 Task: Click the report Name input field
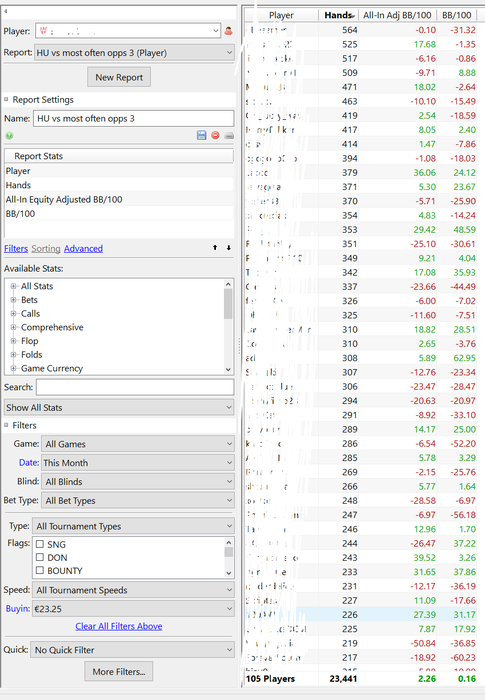coord(134,119)
